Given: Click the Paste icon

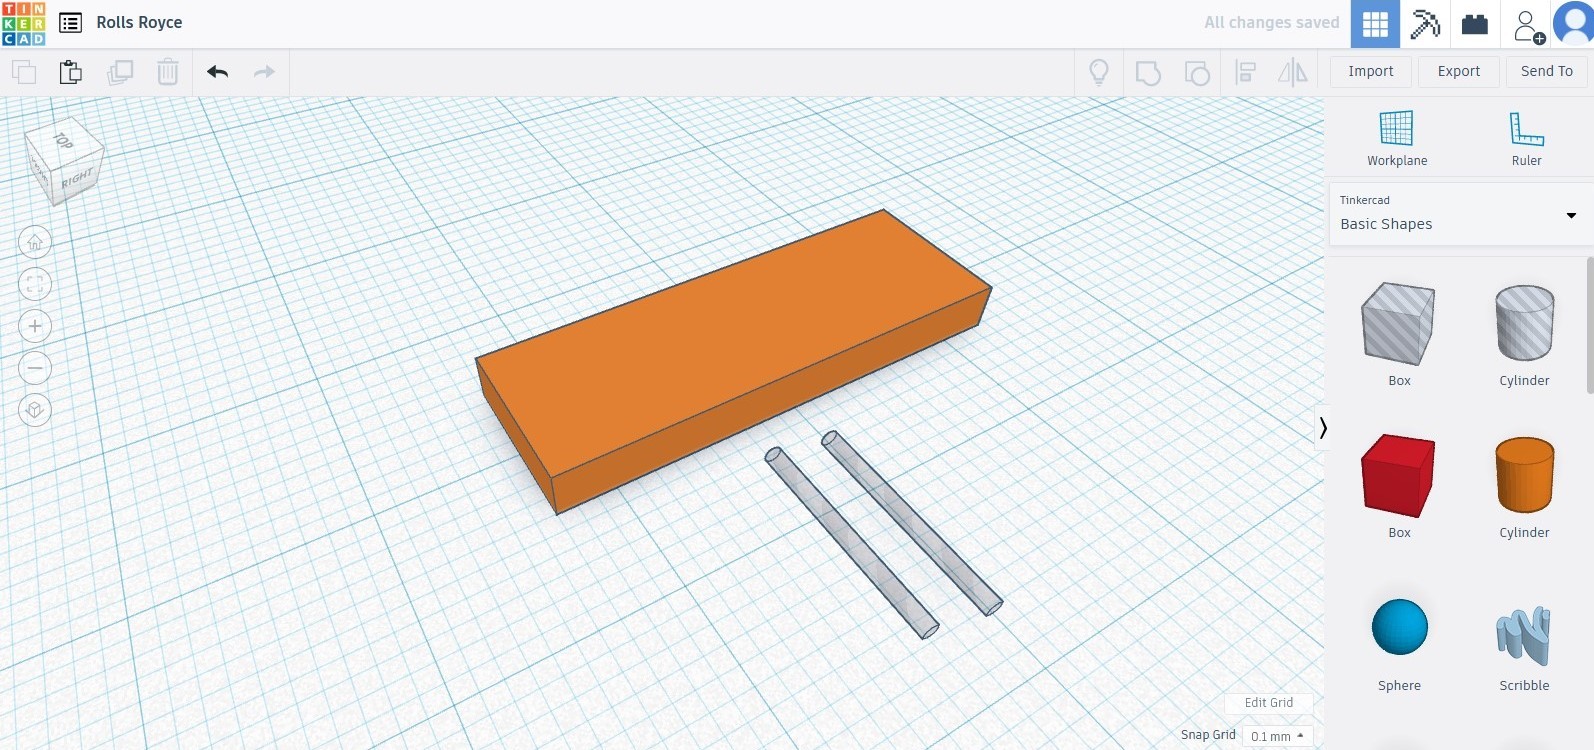Looking at the screenshot, I should coord(70,72).
